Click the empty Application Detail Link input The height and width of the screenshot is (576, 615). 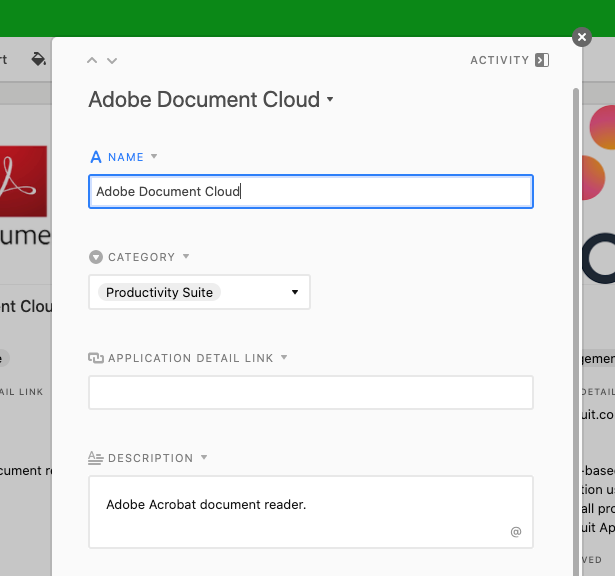[311, 392]
